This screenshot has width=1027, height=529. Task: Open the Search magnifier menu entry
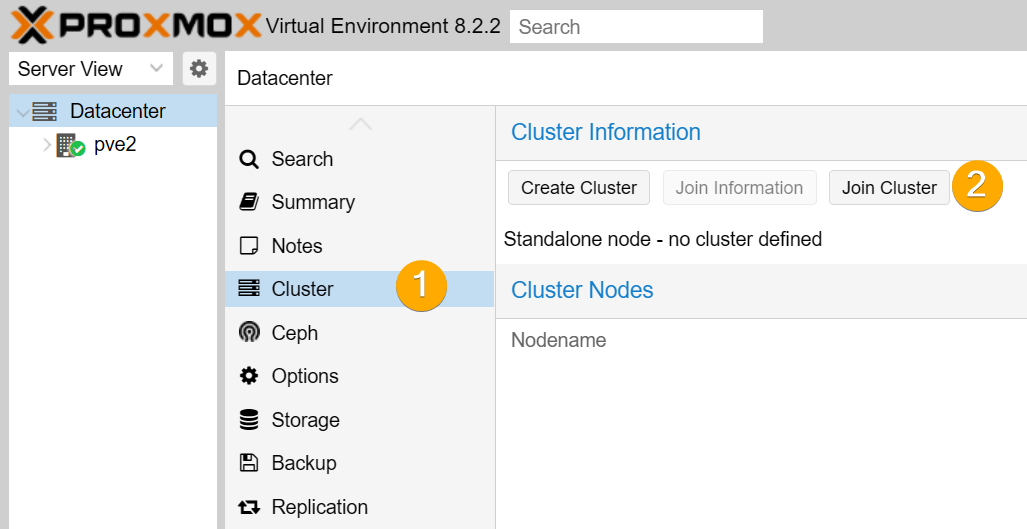click(249, 159)
